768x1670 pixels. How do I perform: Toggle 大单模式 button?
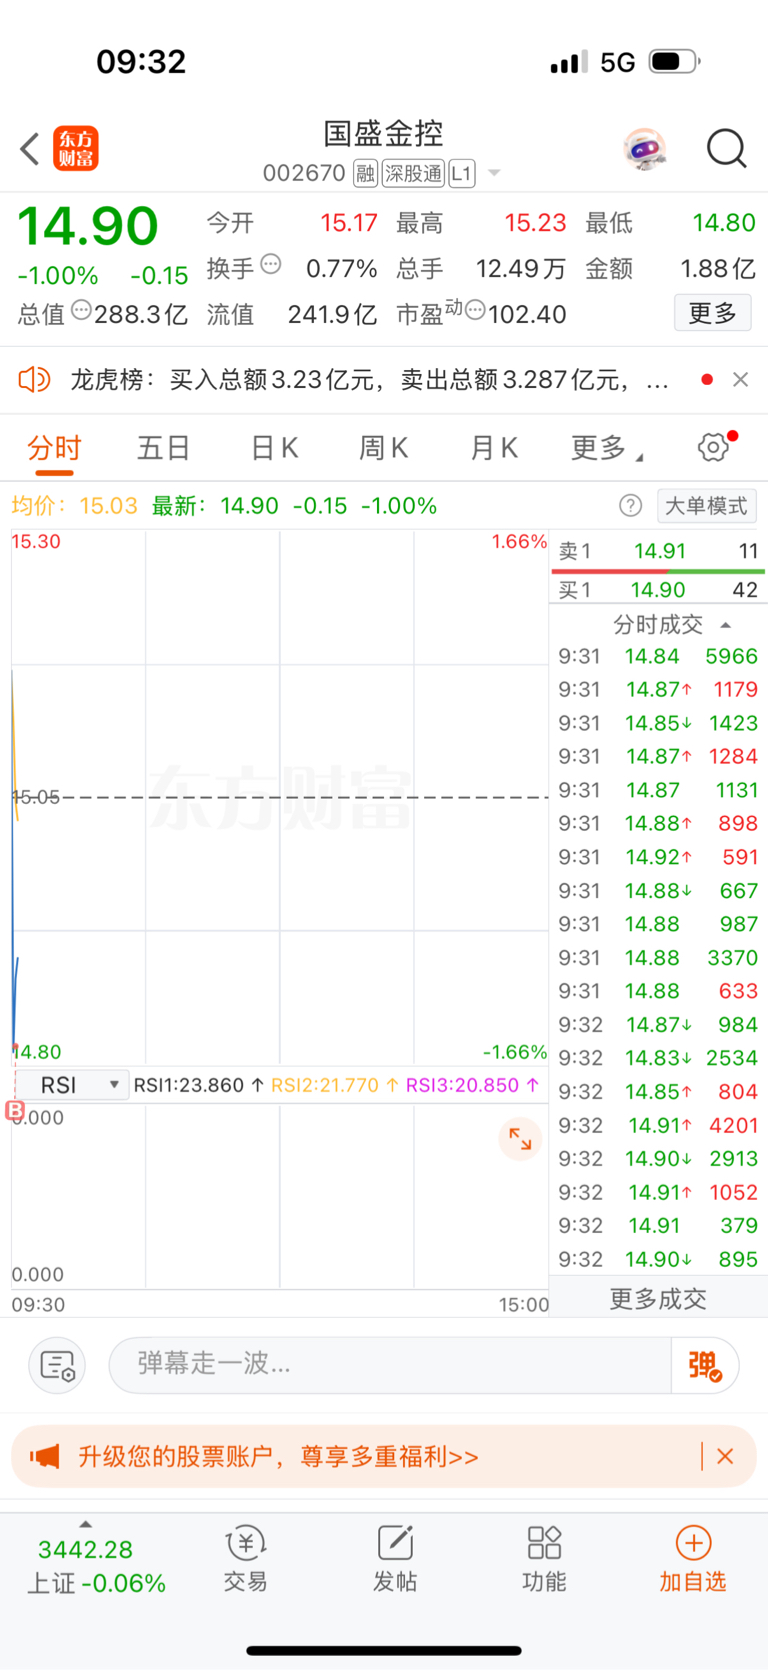point(706,506)
